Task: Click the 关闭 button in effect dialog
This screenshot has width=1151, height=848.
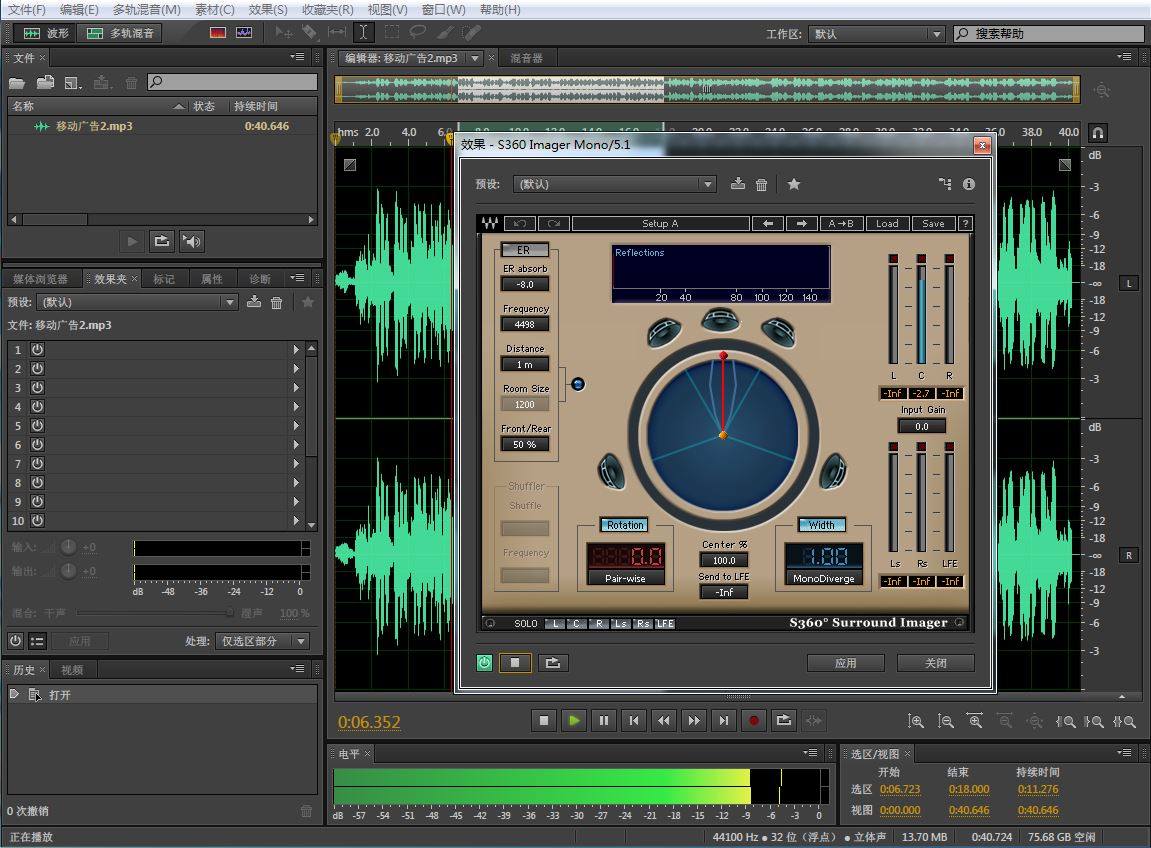Action: tap(935, 663)
